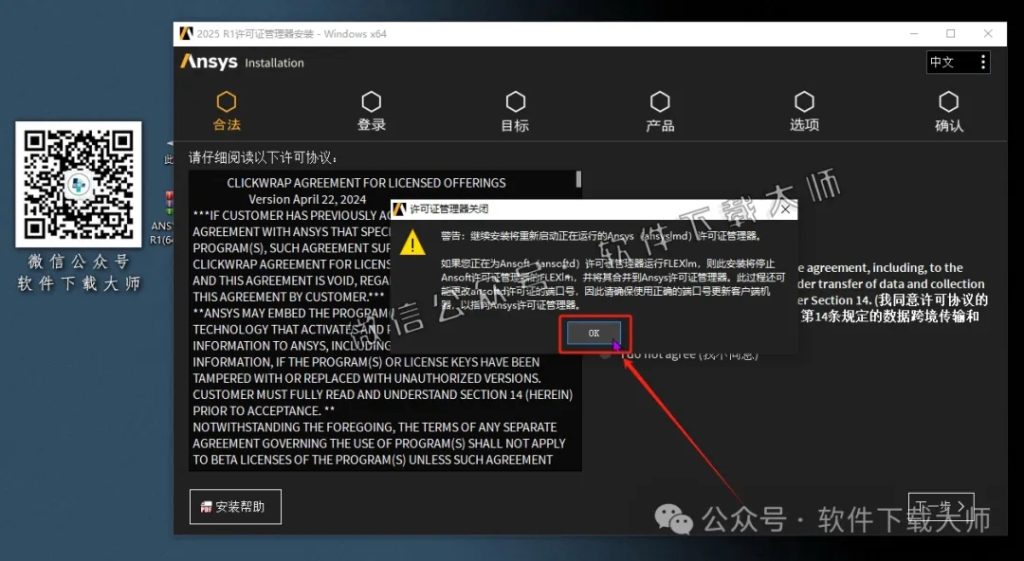
Task: Maximize the installer window
Action: [x=951, y=33]
